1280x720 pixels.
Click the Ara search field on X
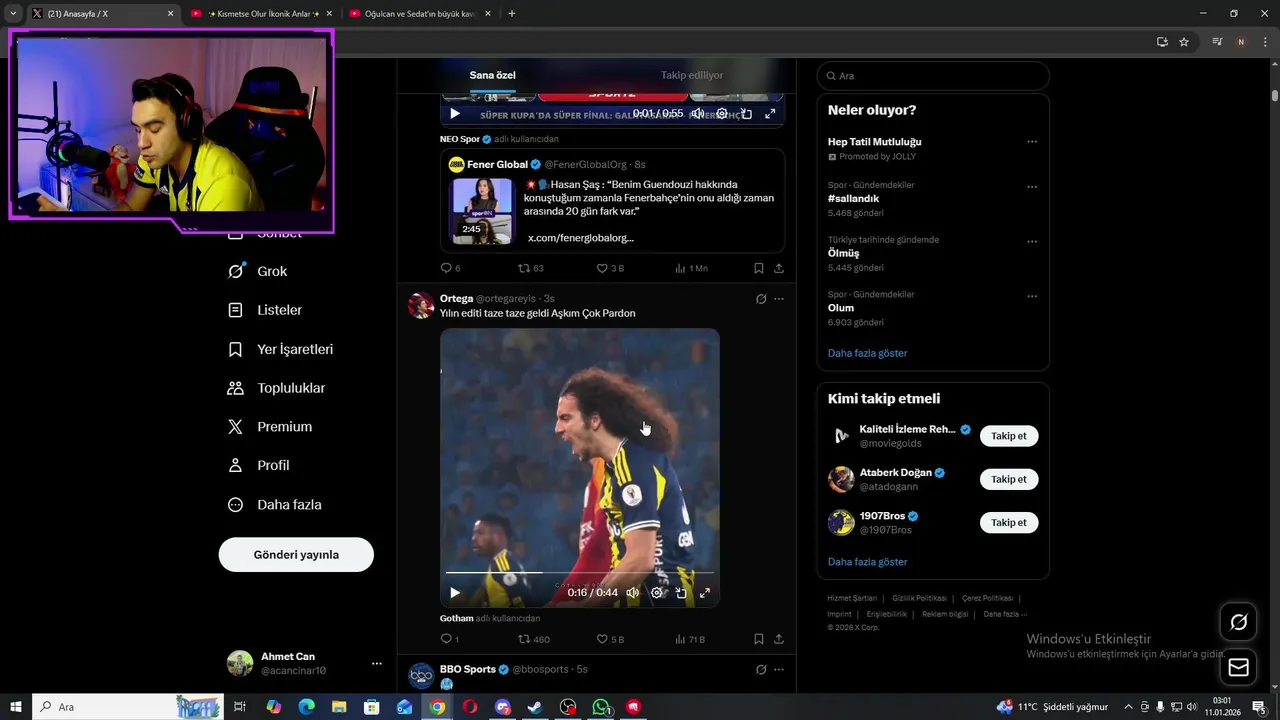coord(933,76)
